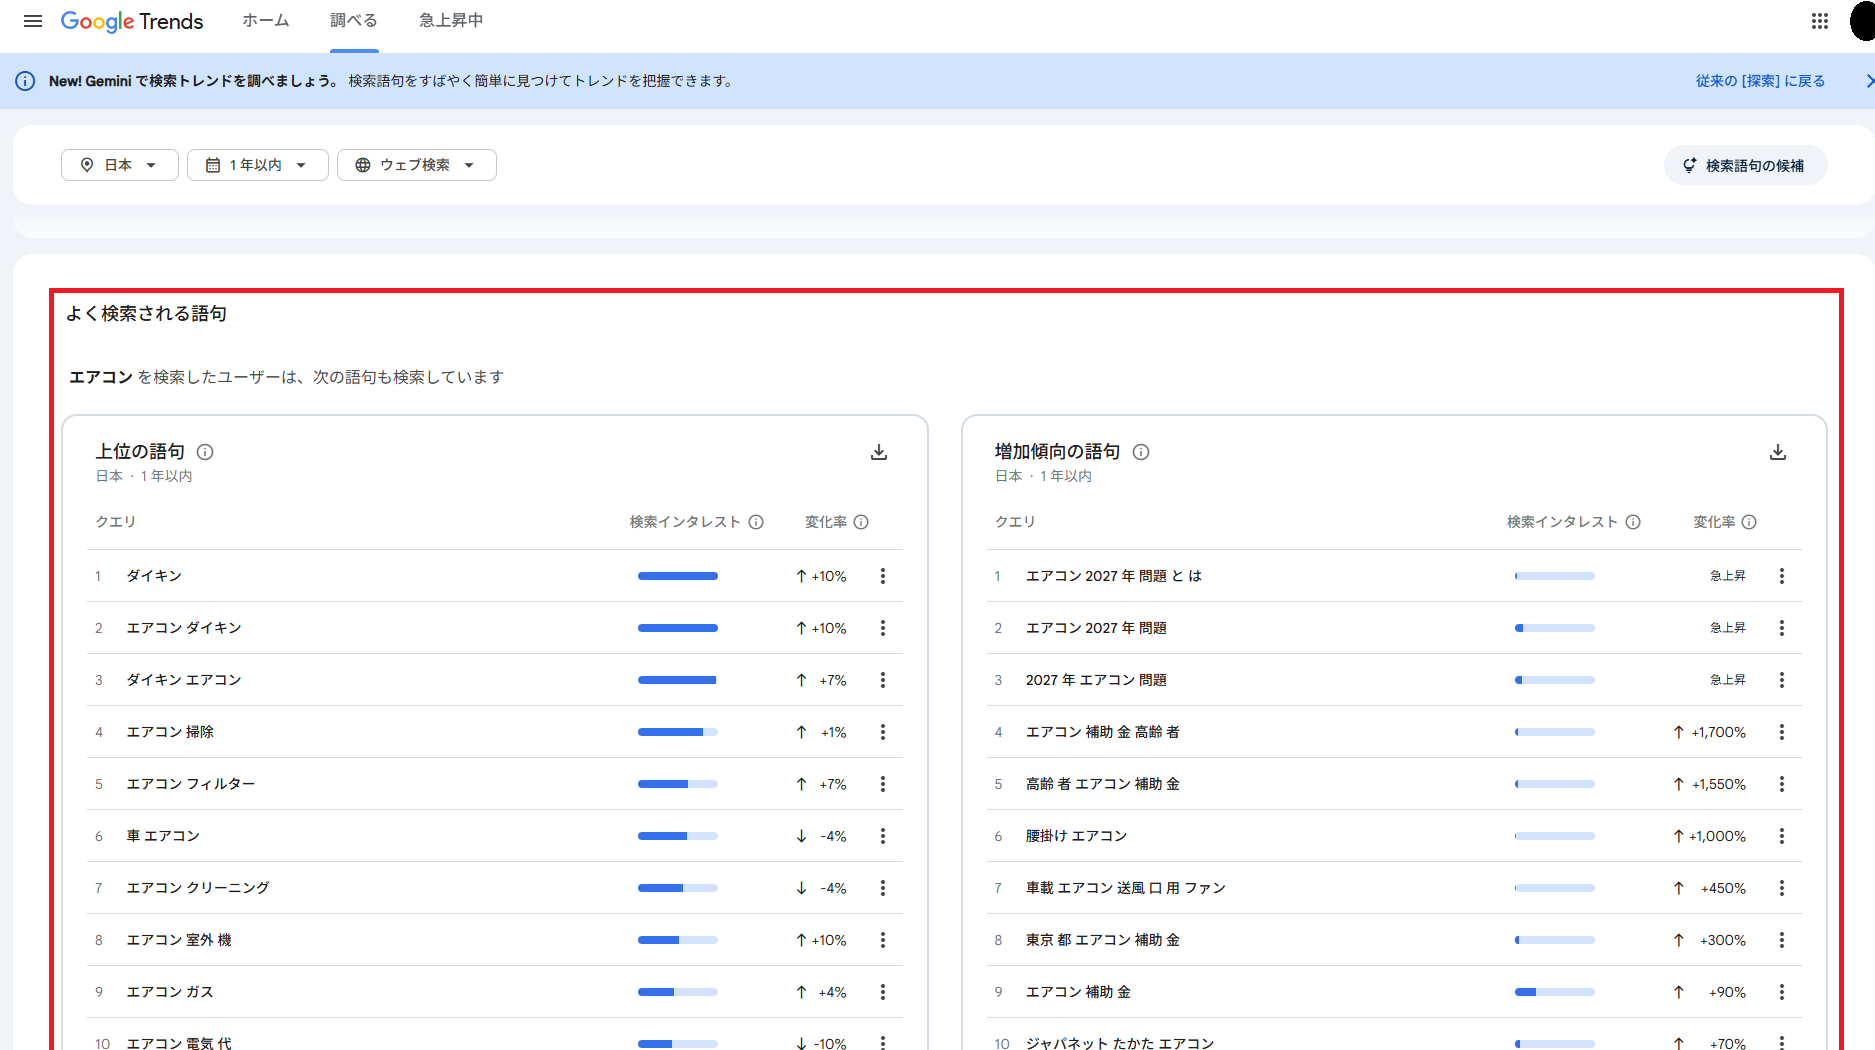Click the interest bar for ダイキン
The image size is (1875, 1050).
678,576
